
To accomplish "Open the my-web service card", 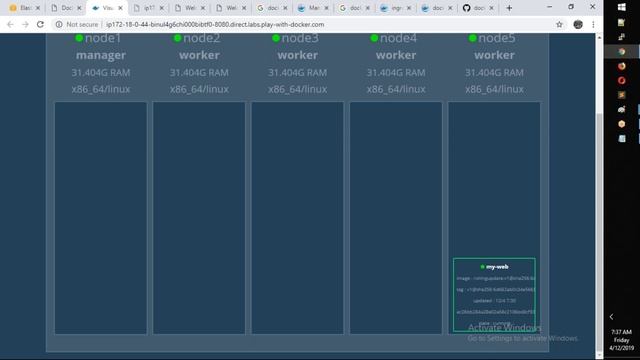I will click(494, 295).
